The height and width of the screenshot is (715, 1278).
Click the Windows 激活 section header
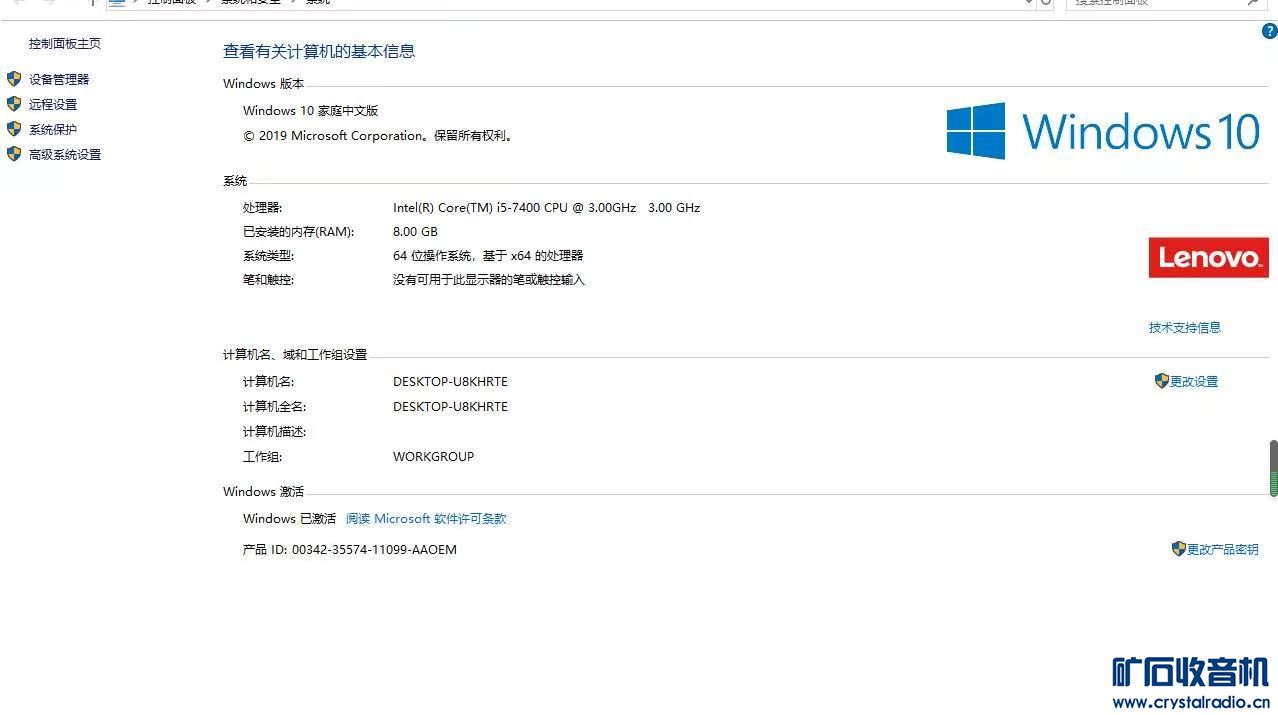(264, 492)
